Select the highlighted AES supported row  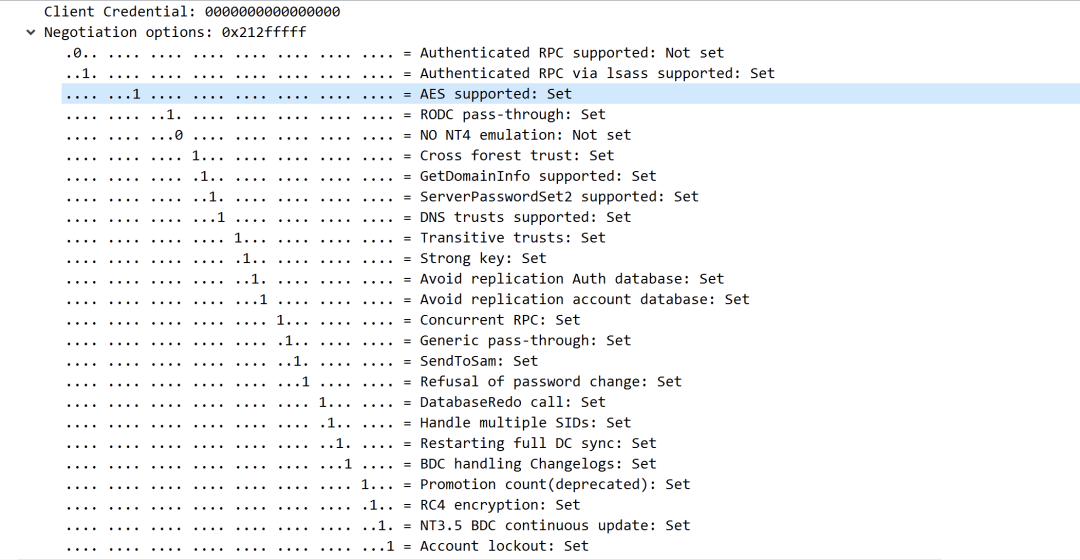point(570,94)
